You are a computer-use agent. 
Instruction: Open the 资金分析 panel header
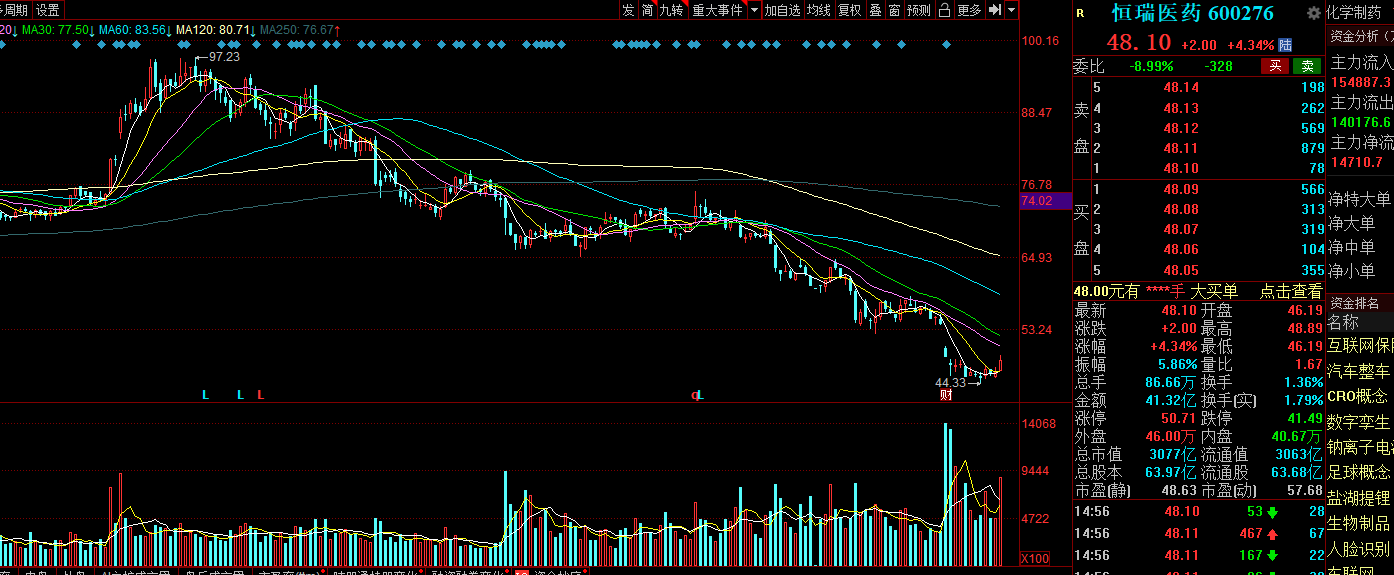point(1361,35)
